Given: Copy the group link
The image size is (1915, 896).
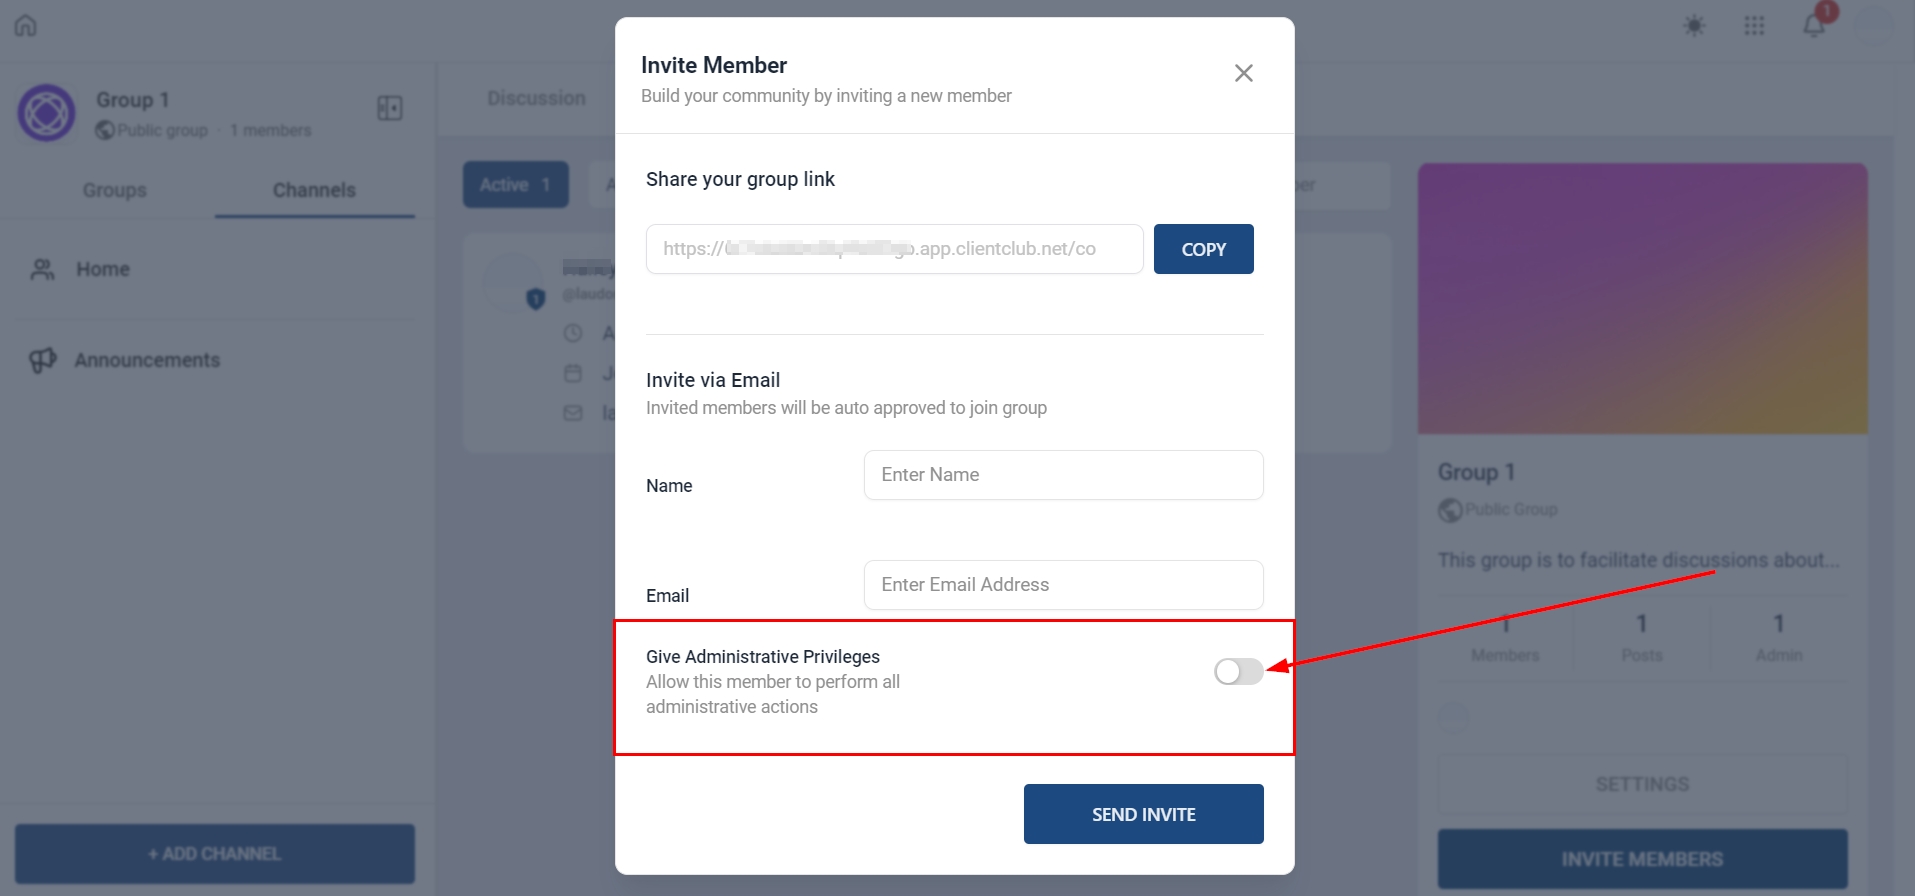Looking at the screenshot, I should 1203,249.
